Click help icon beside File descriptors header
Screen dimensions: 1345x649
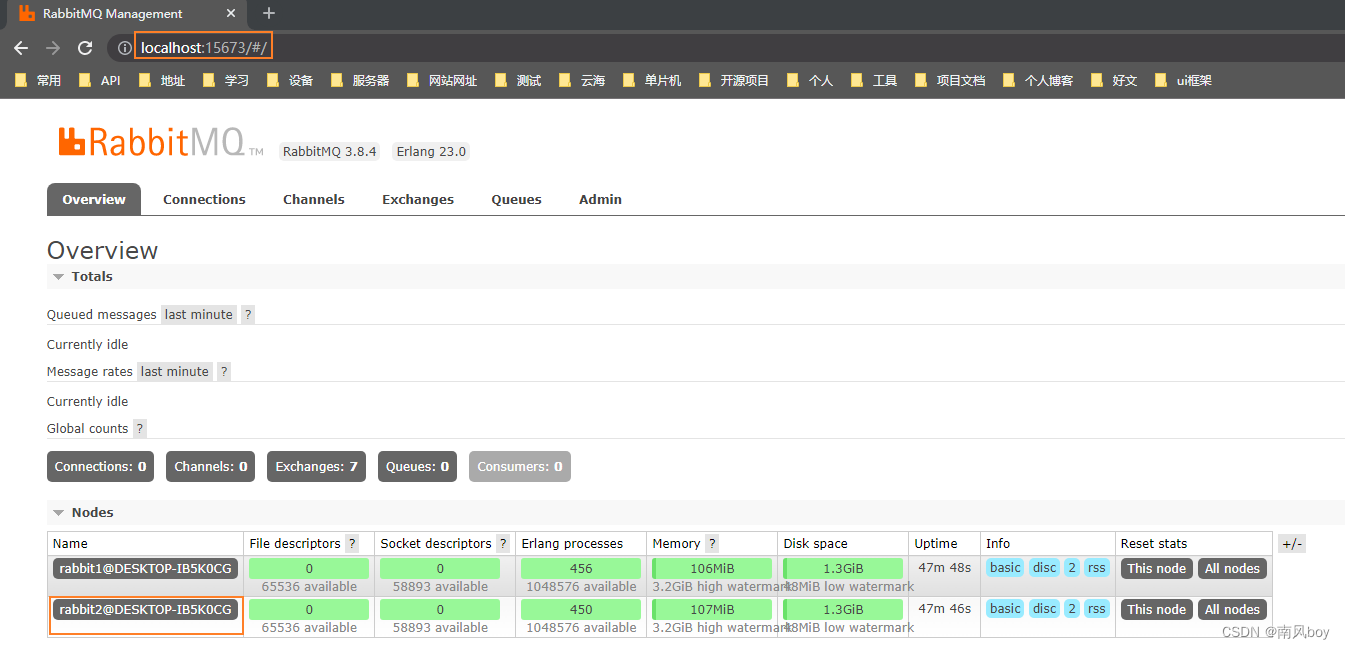click(x=352, y=544)
